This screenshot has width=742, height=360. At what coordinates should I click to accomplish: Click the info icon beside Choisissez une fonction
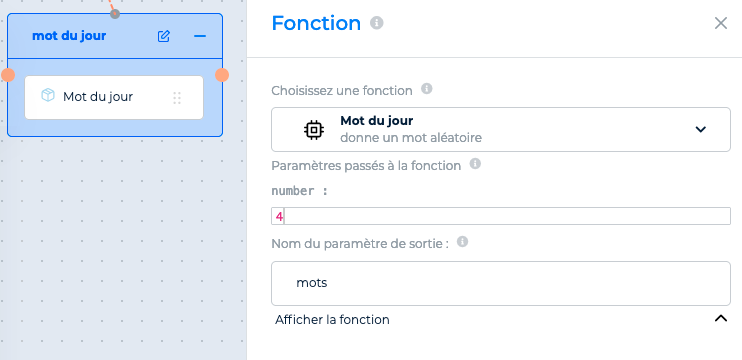point(426,88)
